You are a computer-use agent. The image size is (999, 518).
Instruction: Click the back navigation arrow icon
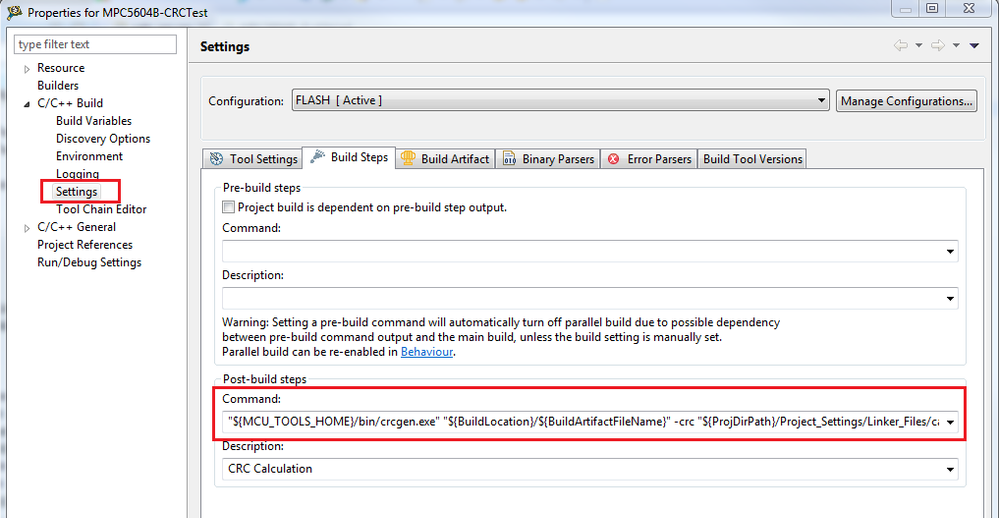click(x=901, y=45)
